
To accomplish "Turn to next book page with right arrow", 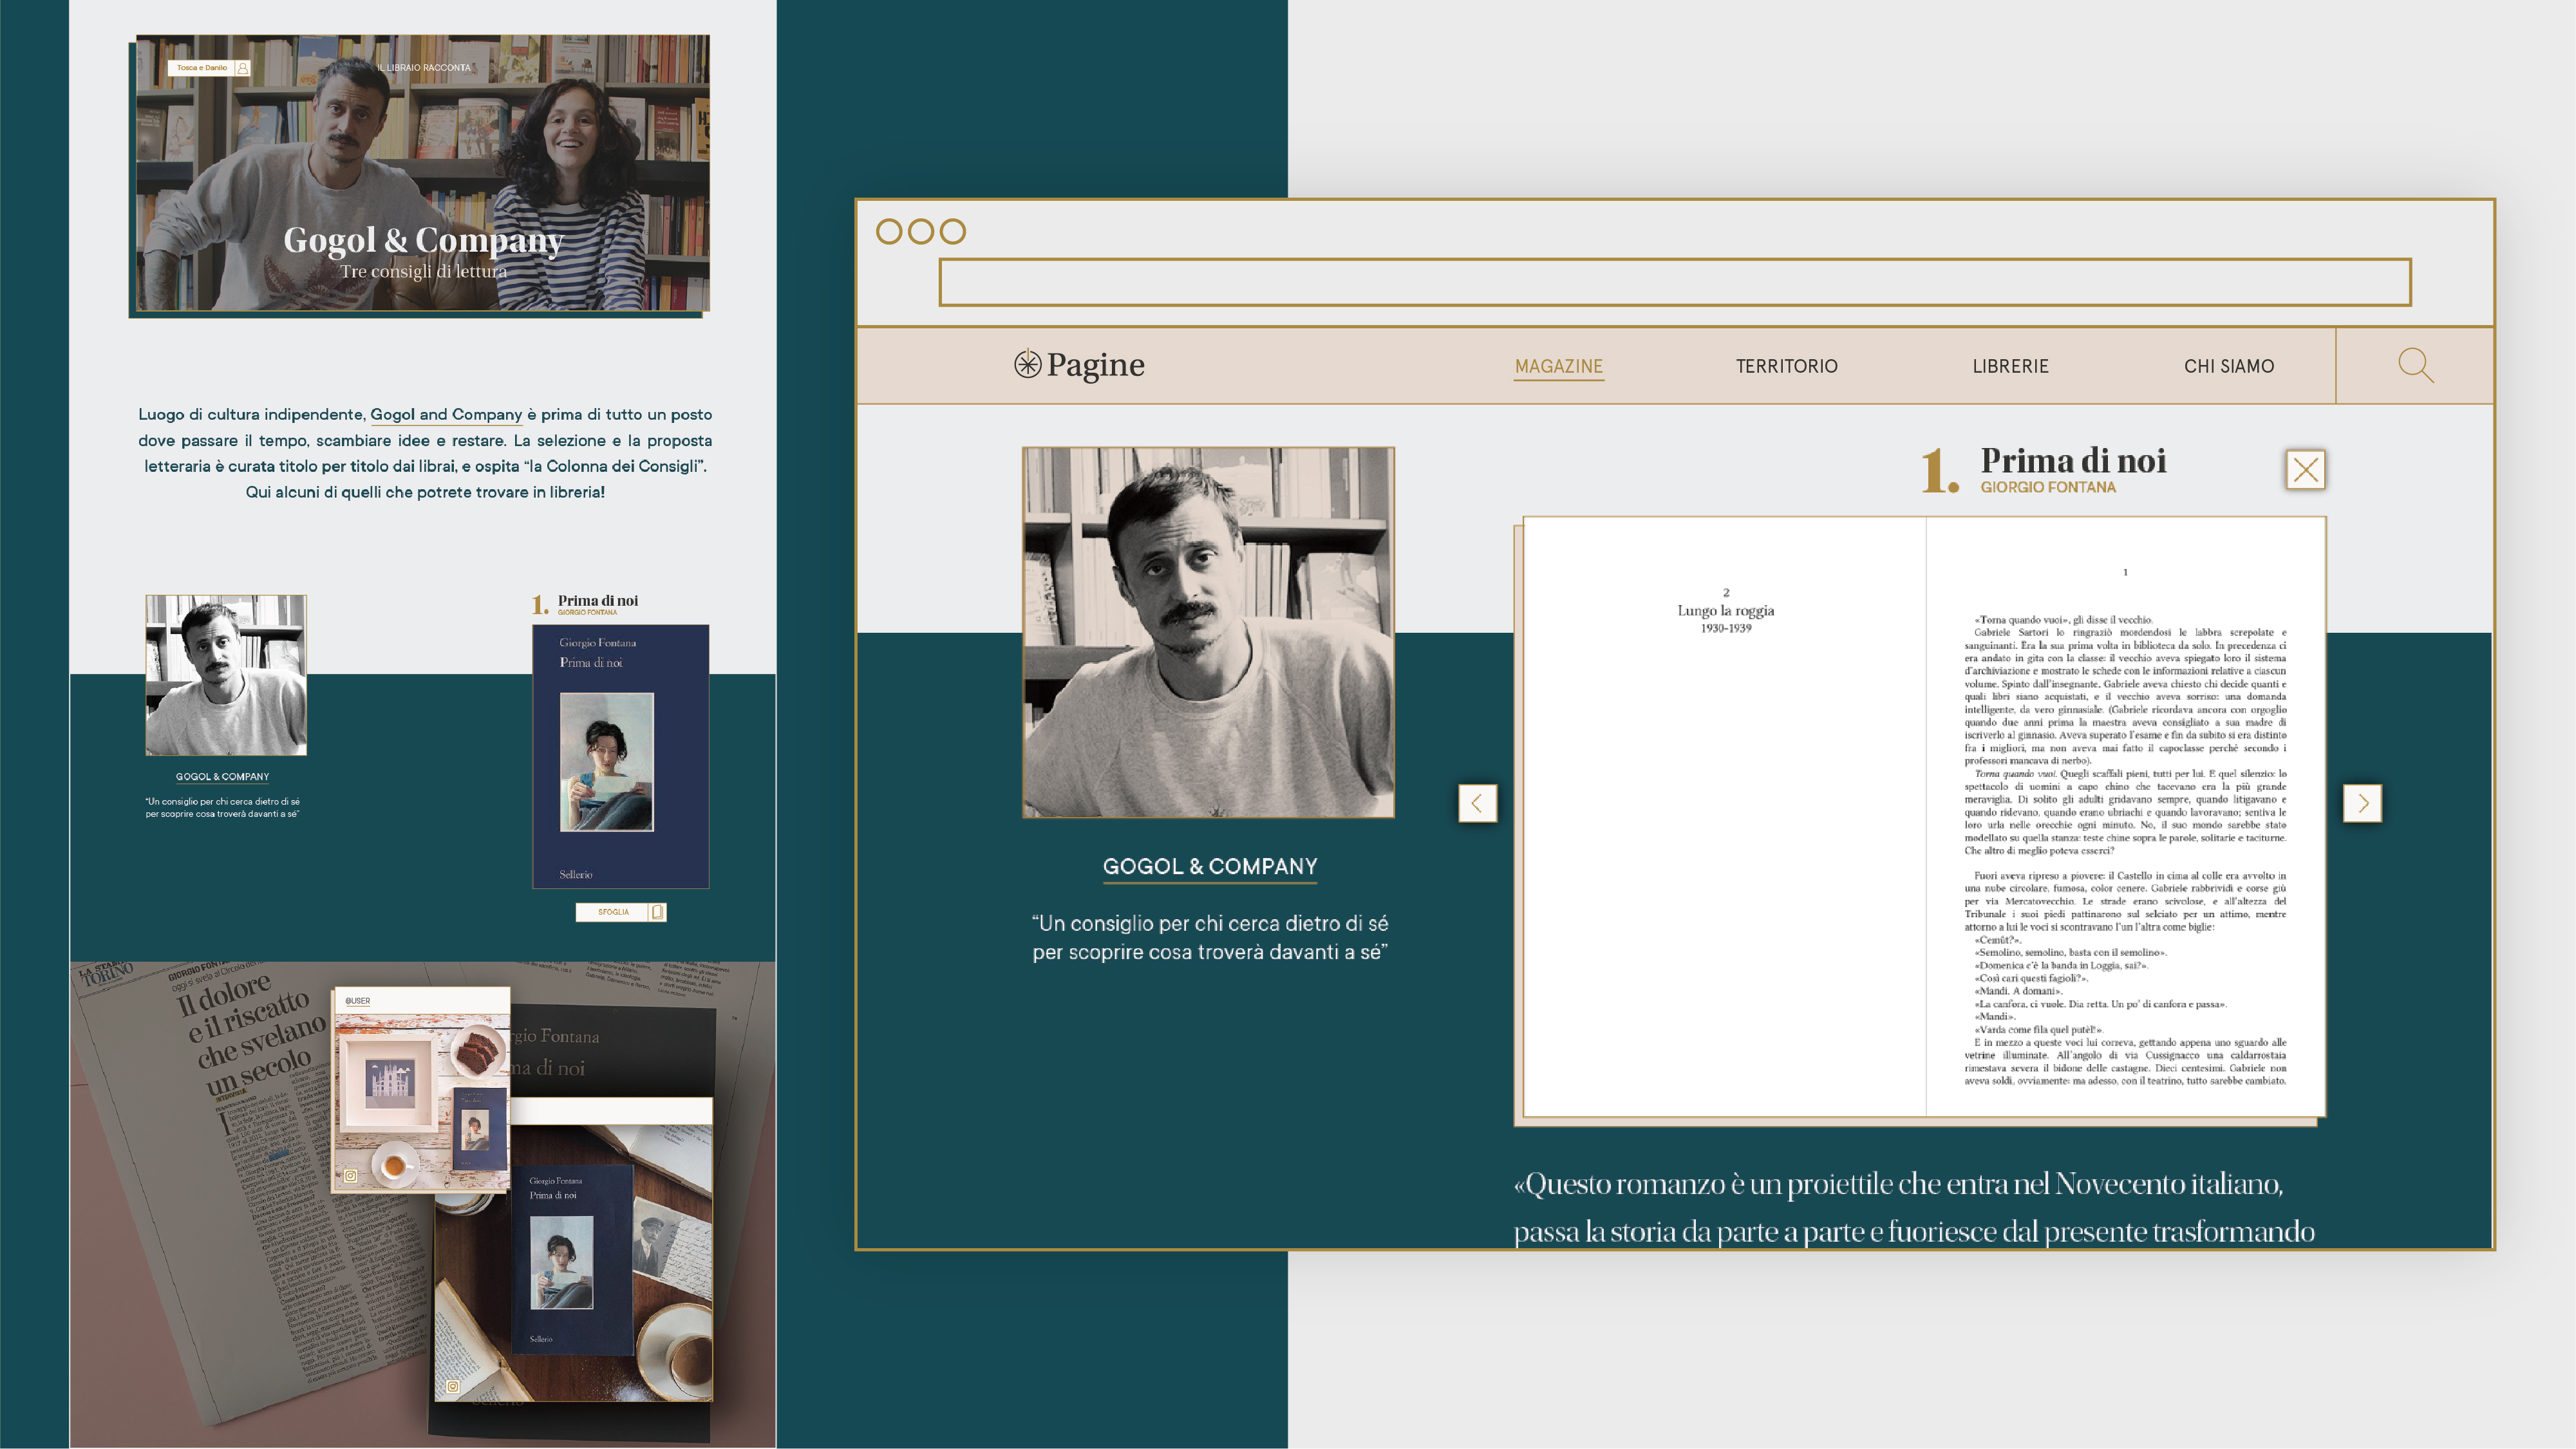I will [2362, 803].
